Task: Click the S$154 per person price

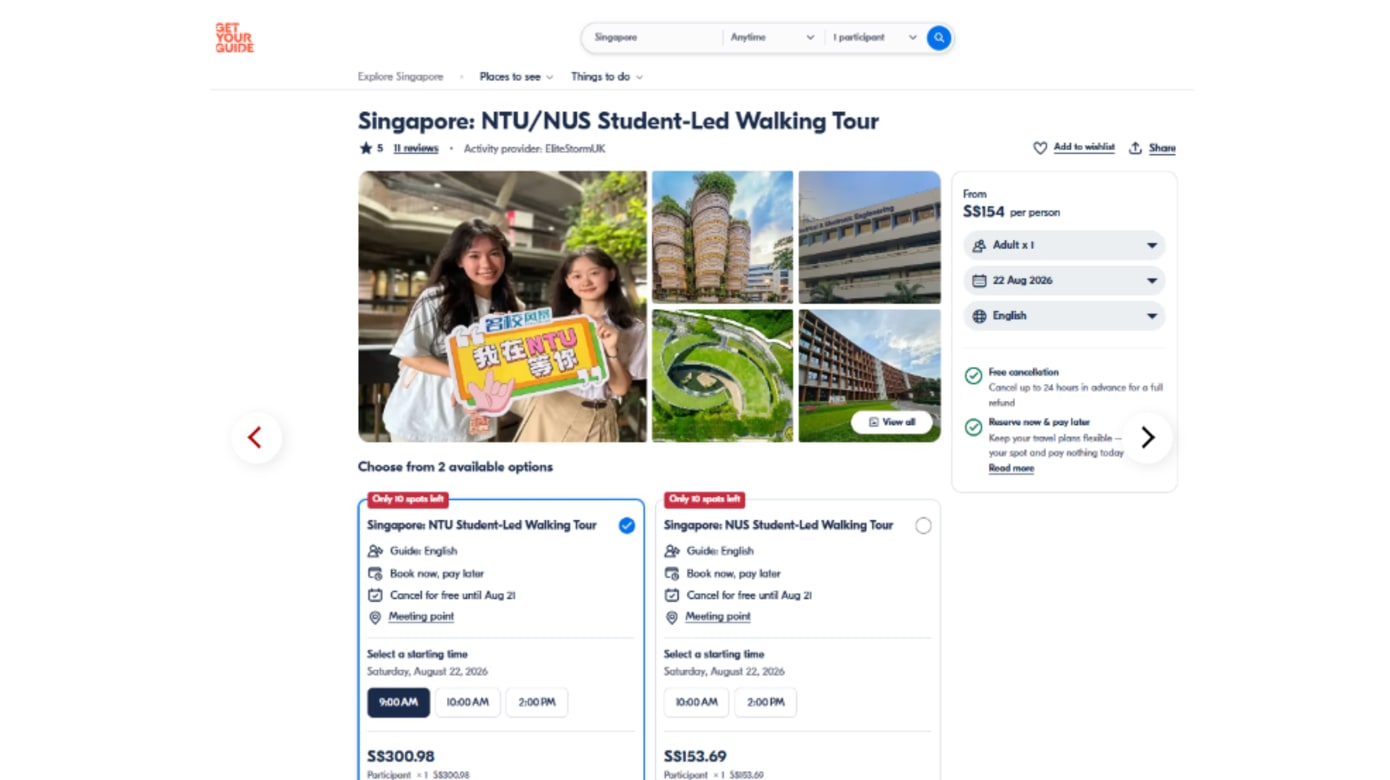Action: click(x=1011, y=212)
